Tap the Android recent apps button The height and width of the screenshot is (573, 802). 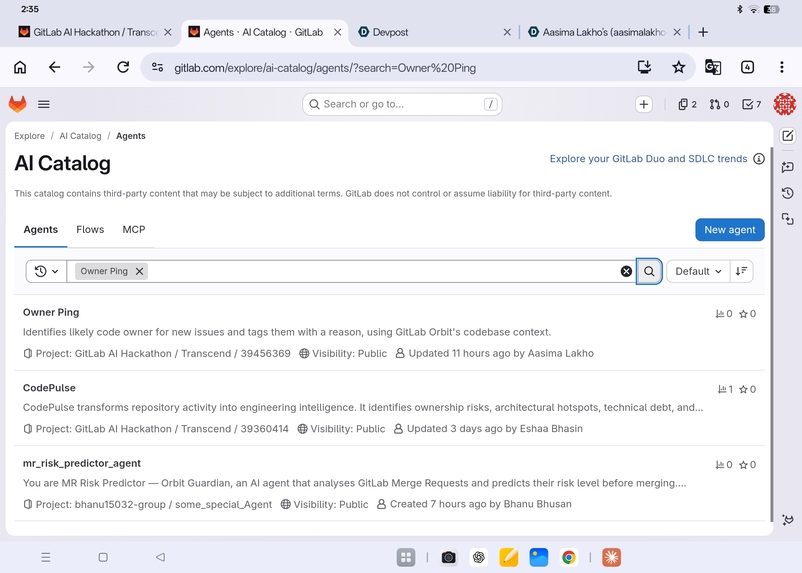tap(46, 557)
